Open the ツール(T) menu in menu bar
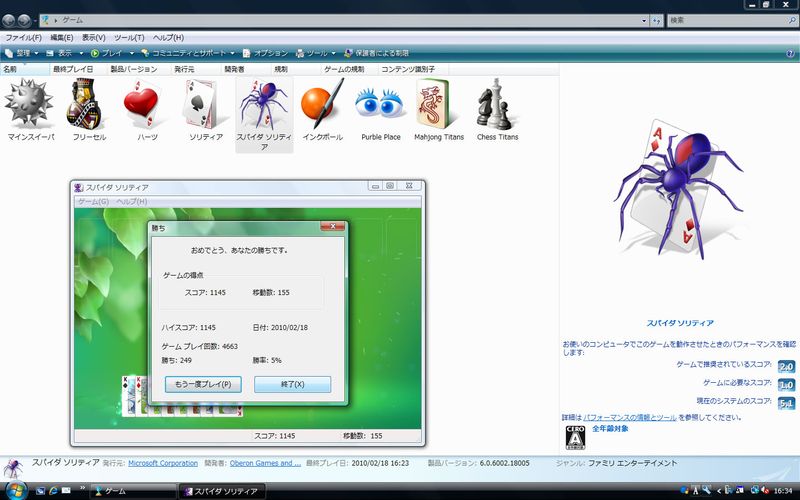This screenshot has height=500, width=800. (129, 38)
